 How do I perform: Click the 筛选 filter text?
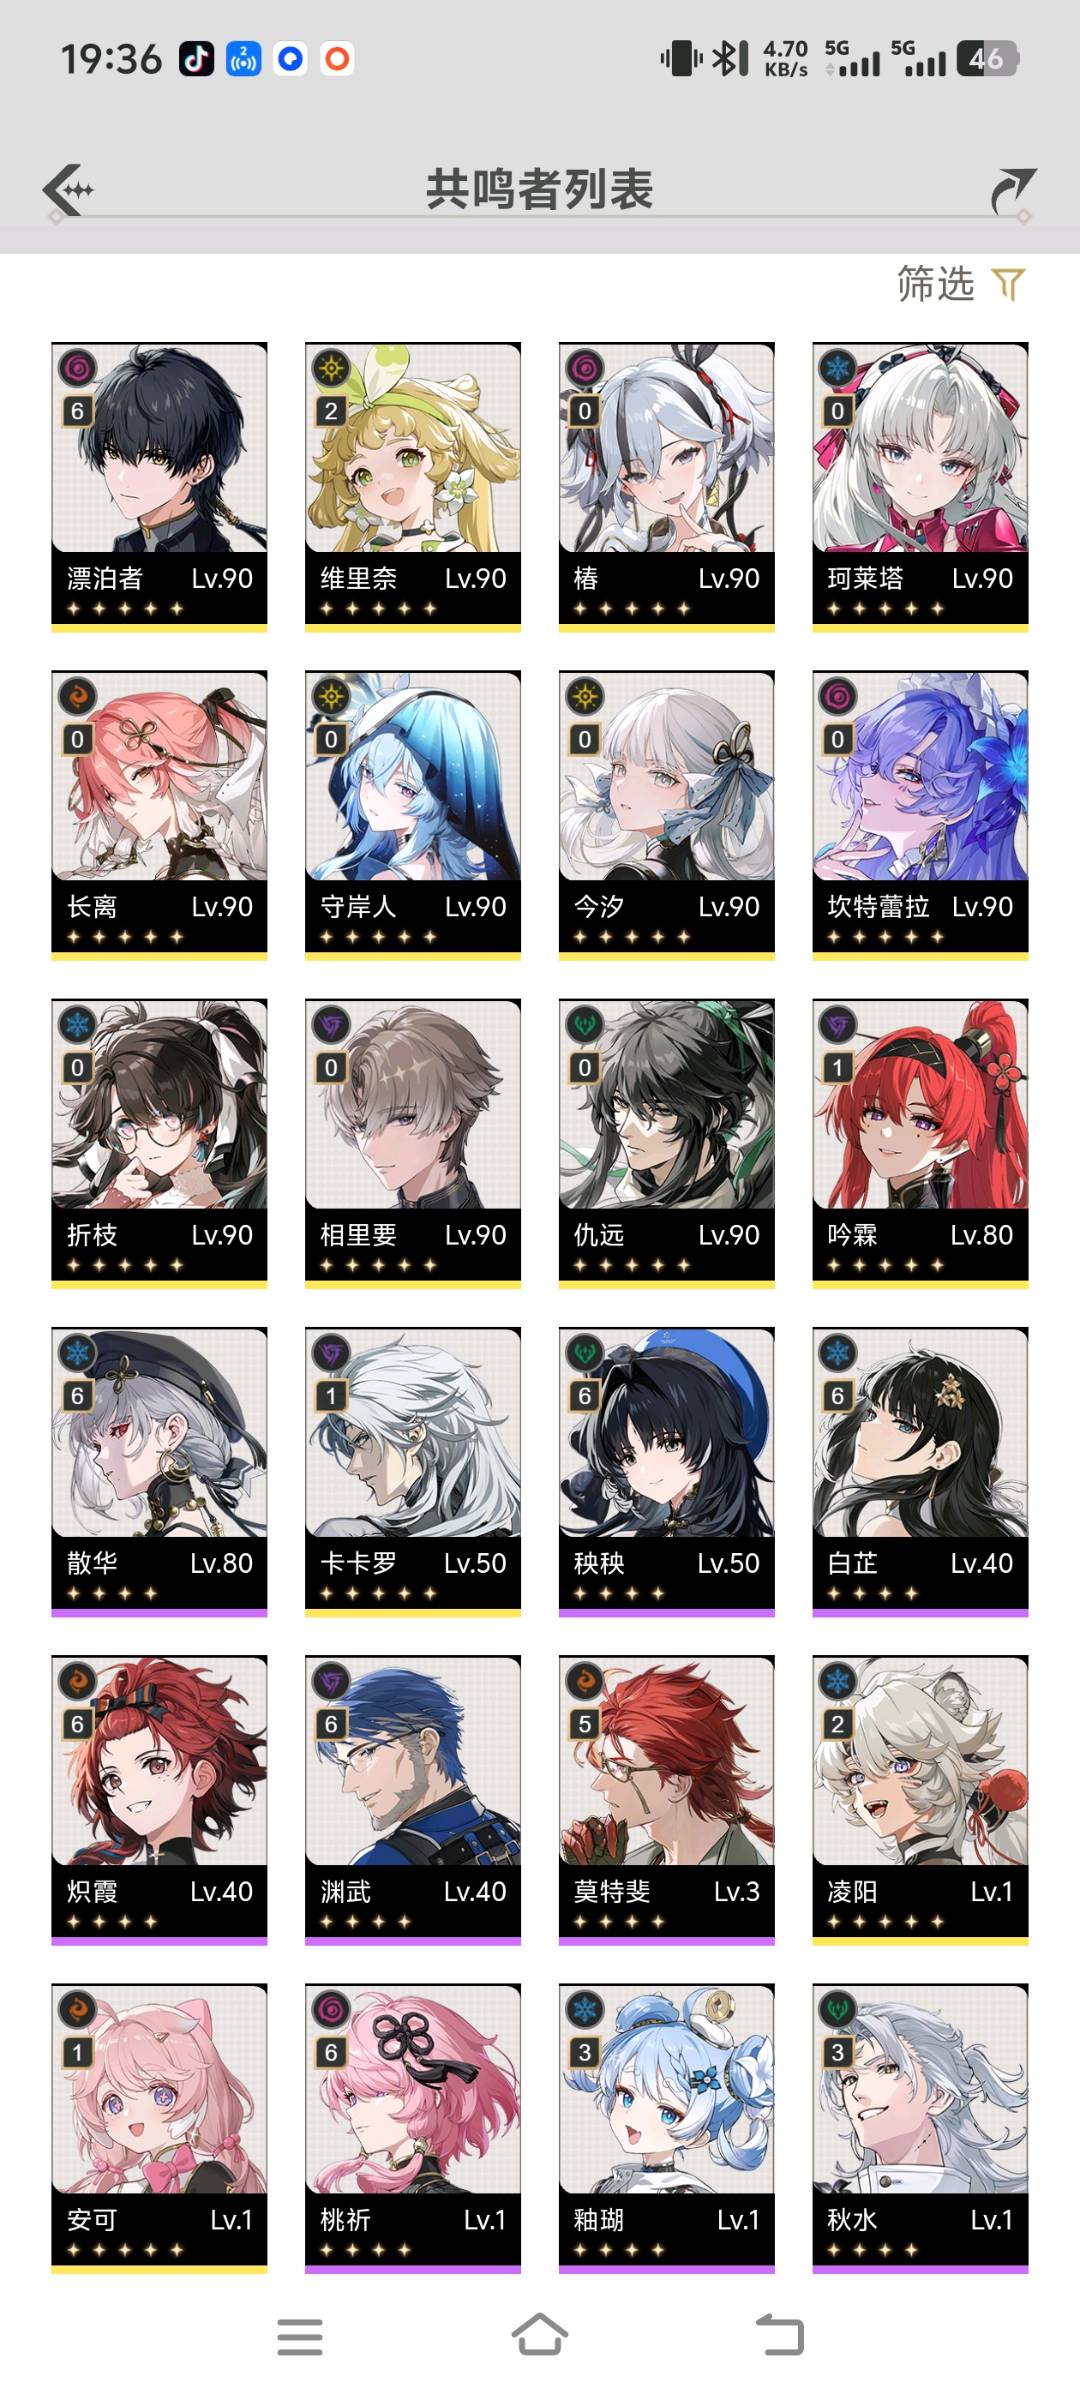click(x=936, y=284)
